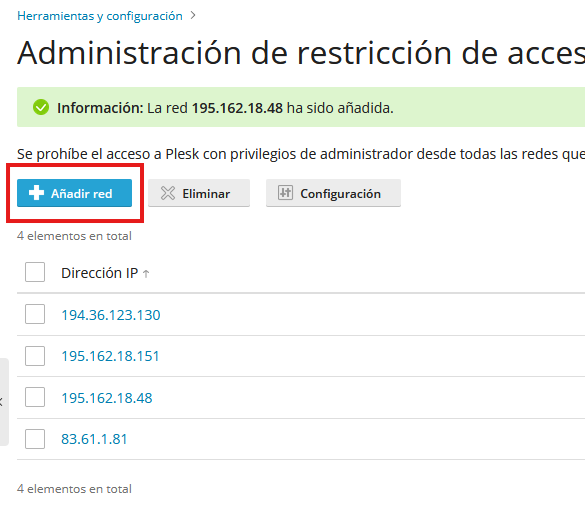Check the box for 195.162.18.48
The image size is (585, 522).
35,397
